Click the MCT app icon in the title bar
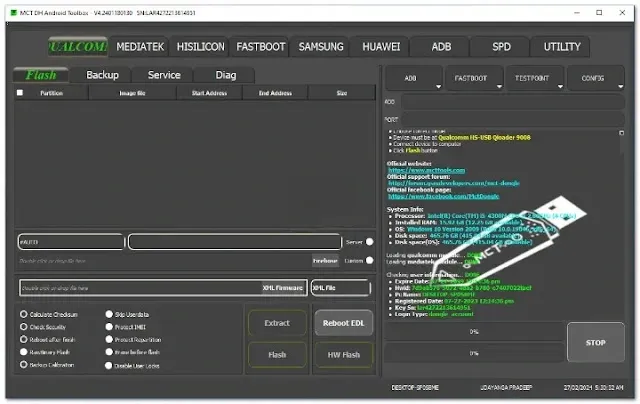The width and height of the screenshot is (640, 404). pos(14,13)
